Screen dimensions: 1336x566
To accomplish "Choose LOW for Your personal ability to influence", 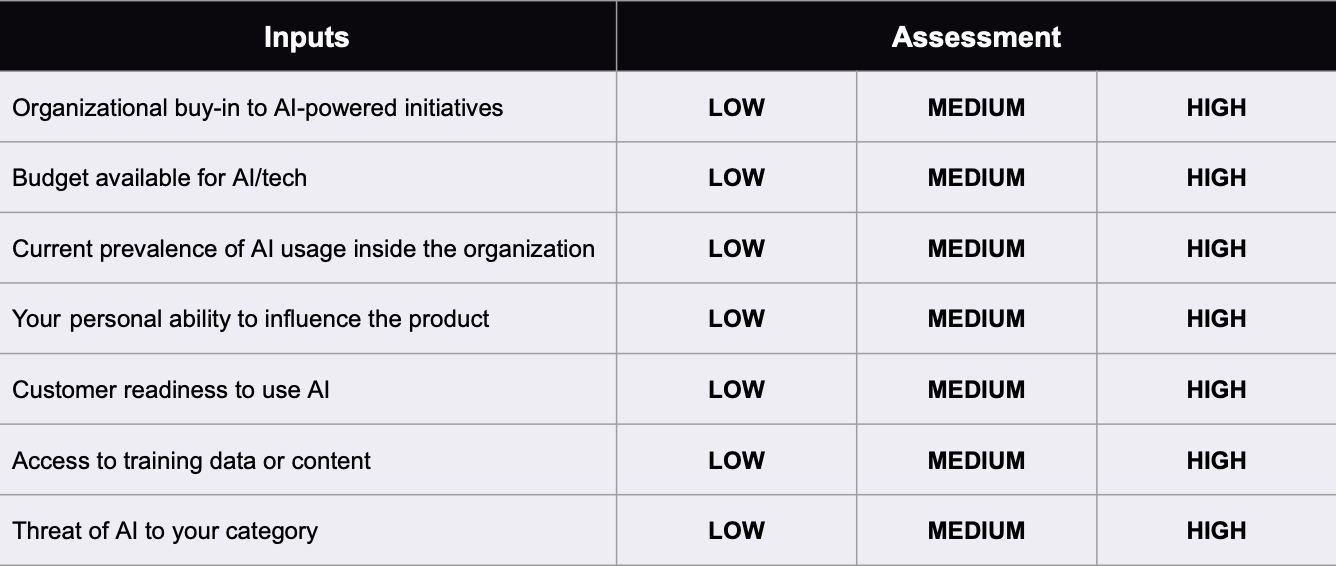I will (x=736, y=318).
